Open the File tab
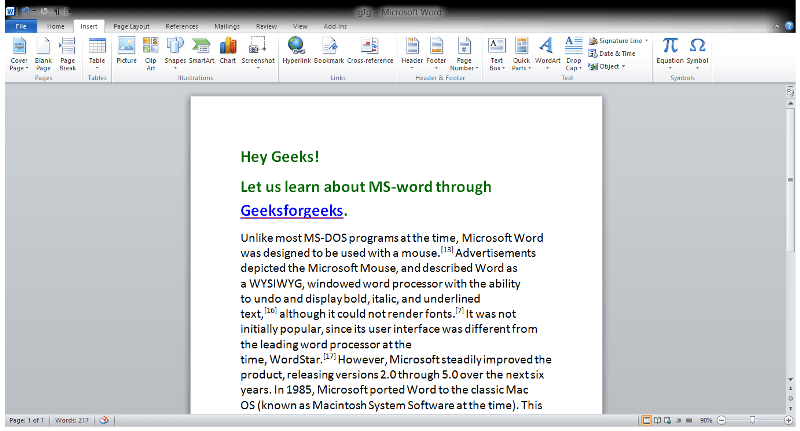 click(x=21, y=27)
